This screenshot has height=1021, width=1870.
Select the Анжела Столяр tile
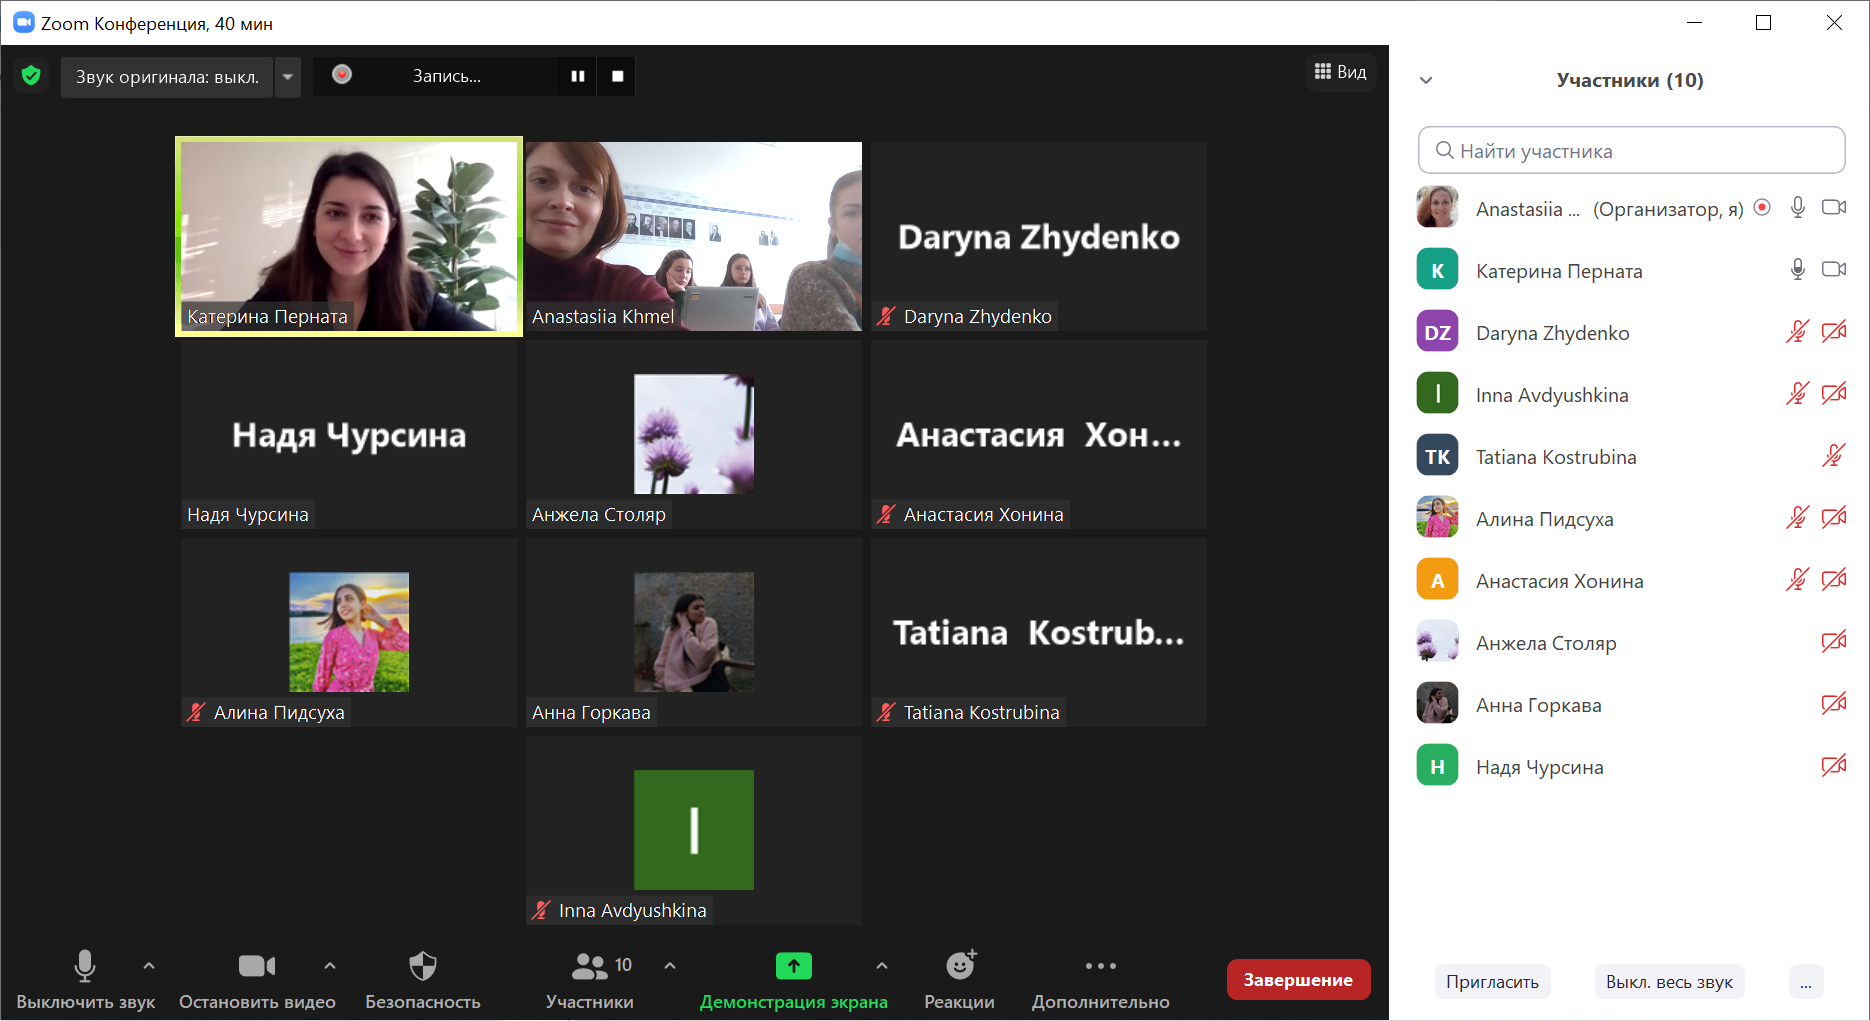point(694,434)
